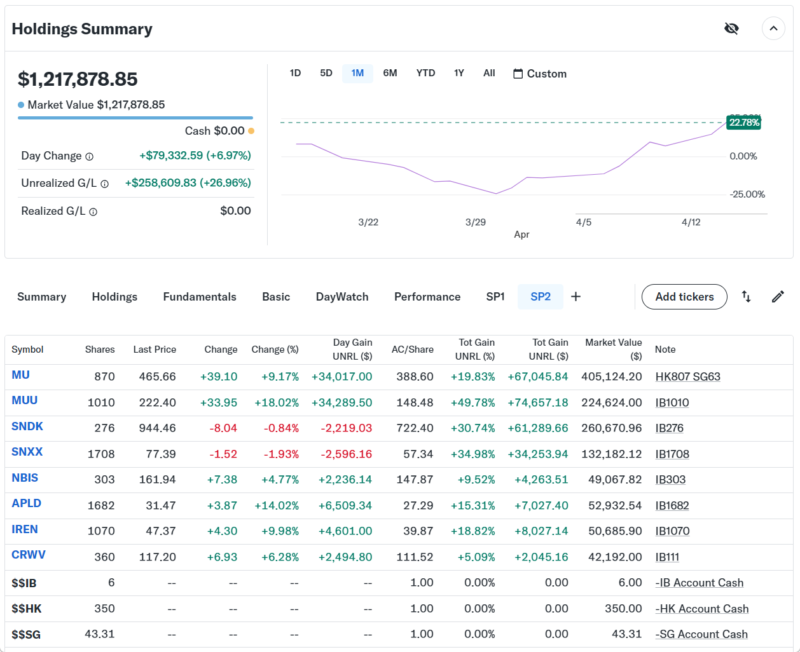Click Day Change info icon
The height and width of the screenshot is (652, 800).
tap(89, 156)
